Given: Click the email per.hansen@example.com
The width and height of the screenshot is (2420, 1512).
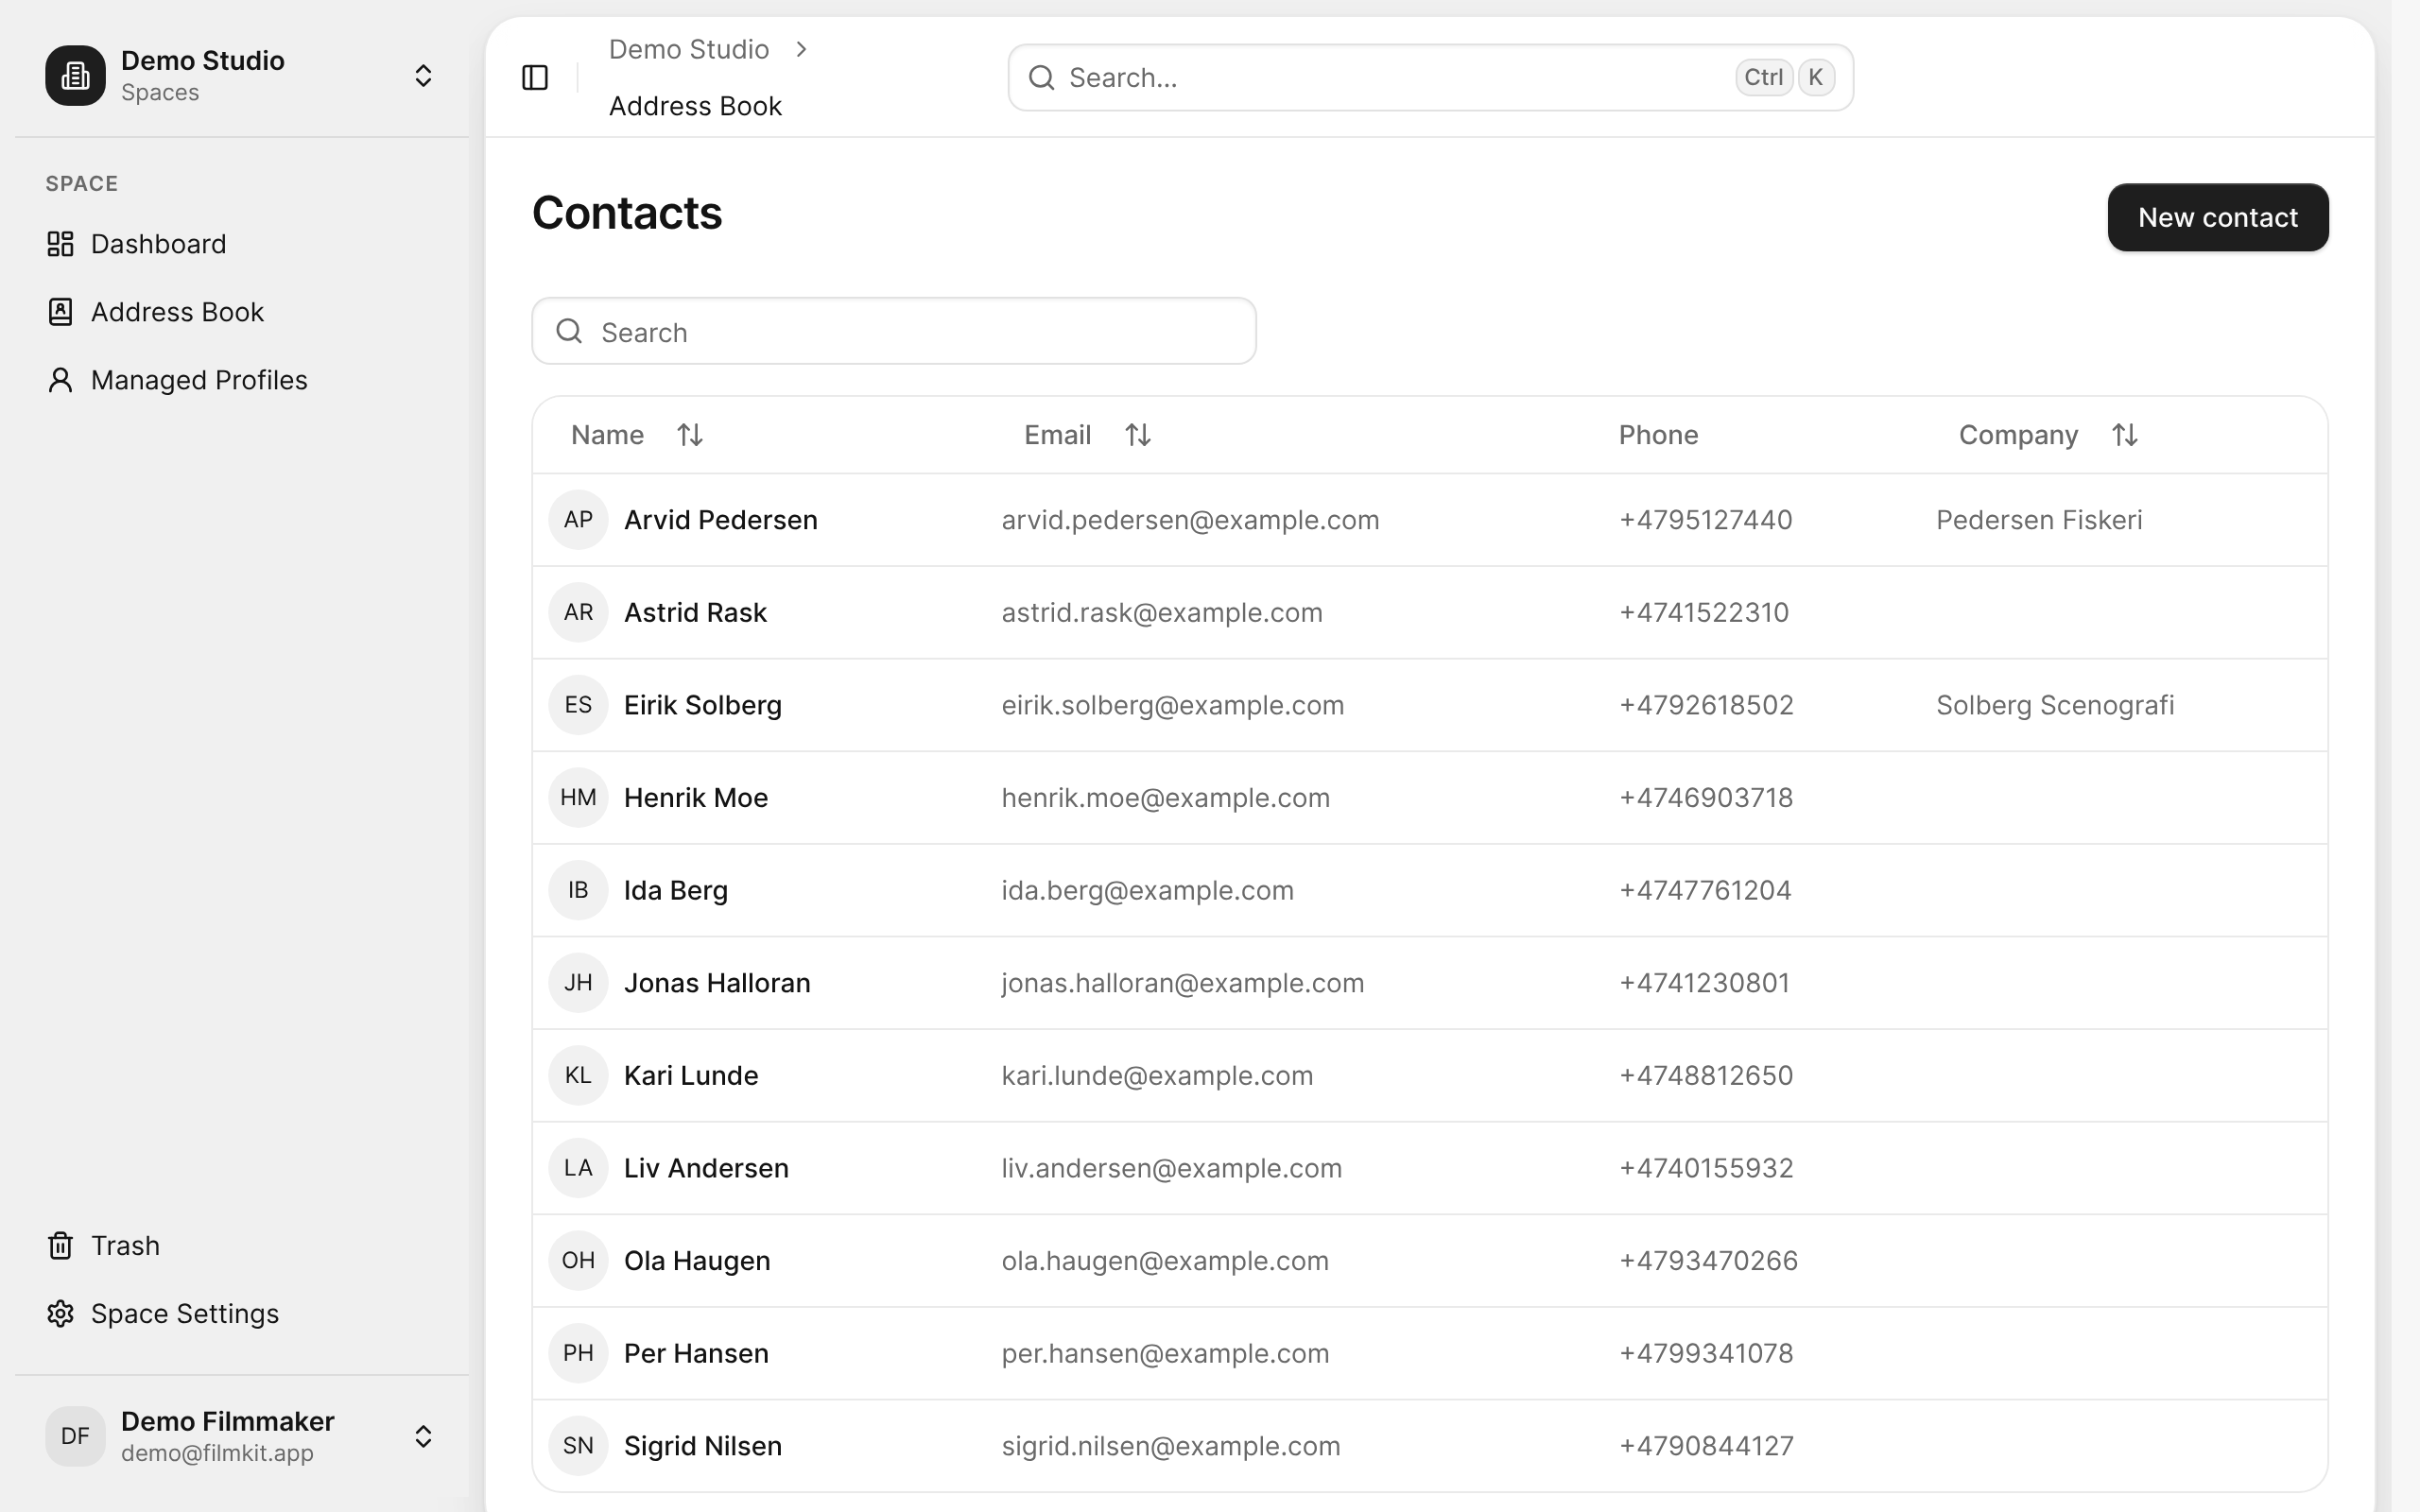Looking at the screenshot, I should [1165, 1353].
